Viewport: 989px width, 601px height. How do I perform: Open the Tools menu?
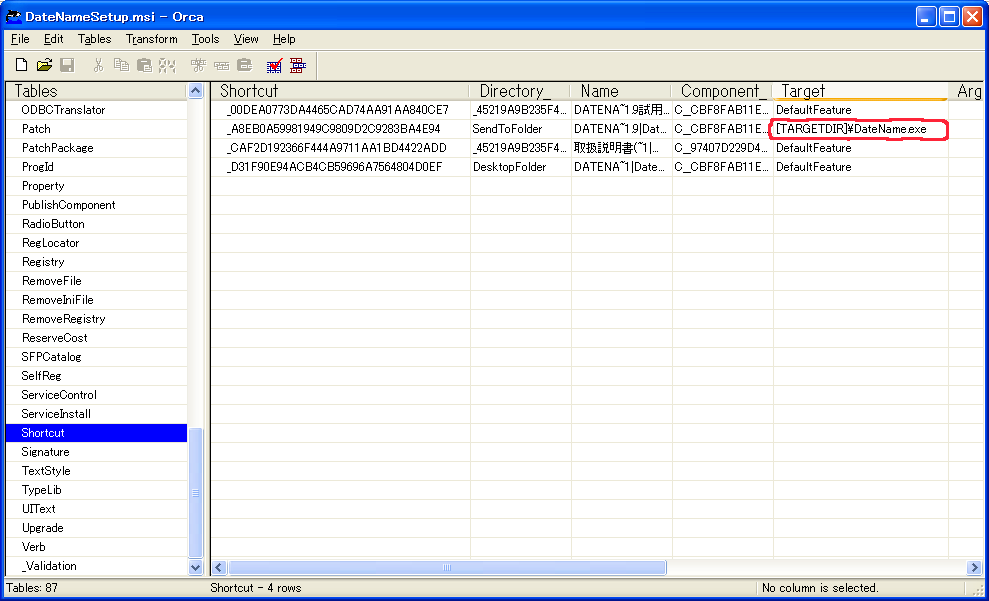(x=205, y=39)
